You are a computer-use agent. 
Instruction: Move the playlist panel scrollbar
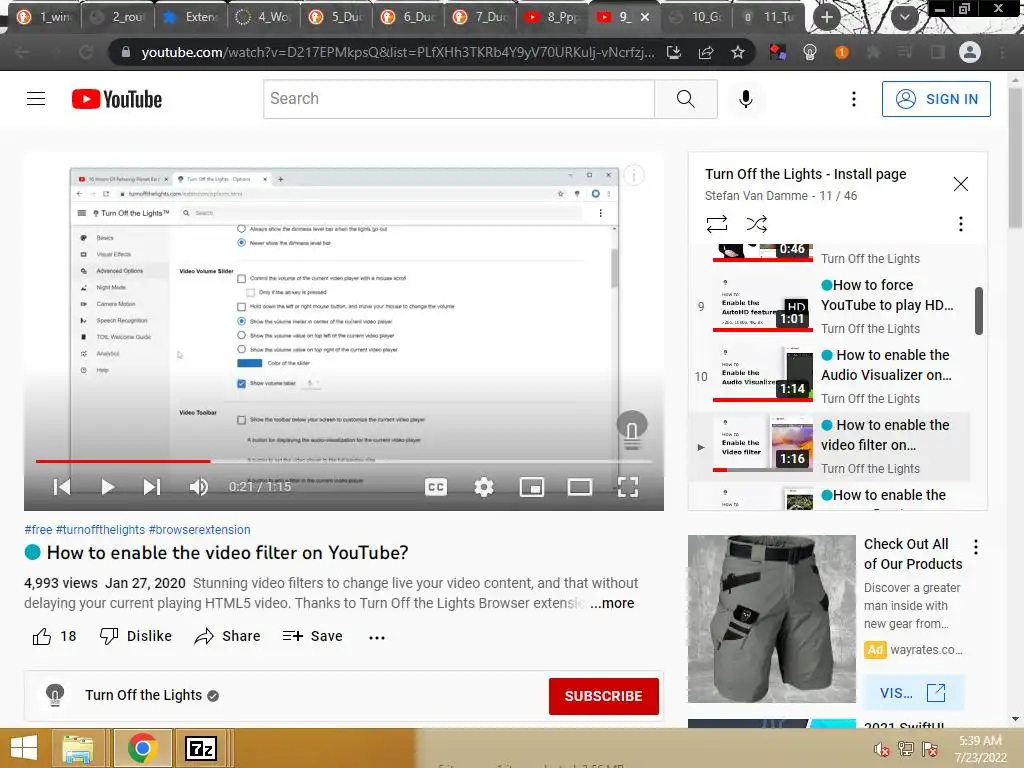point(978,311)
